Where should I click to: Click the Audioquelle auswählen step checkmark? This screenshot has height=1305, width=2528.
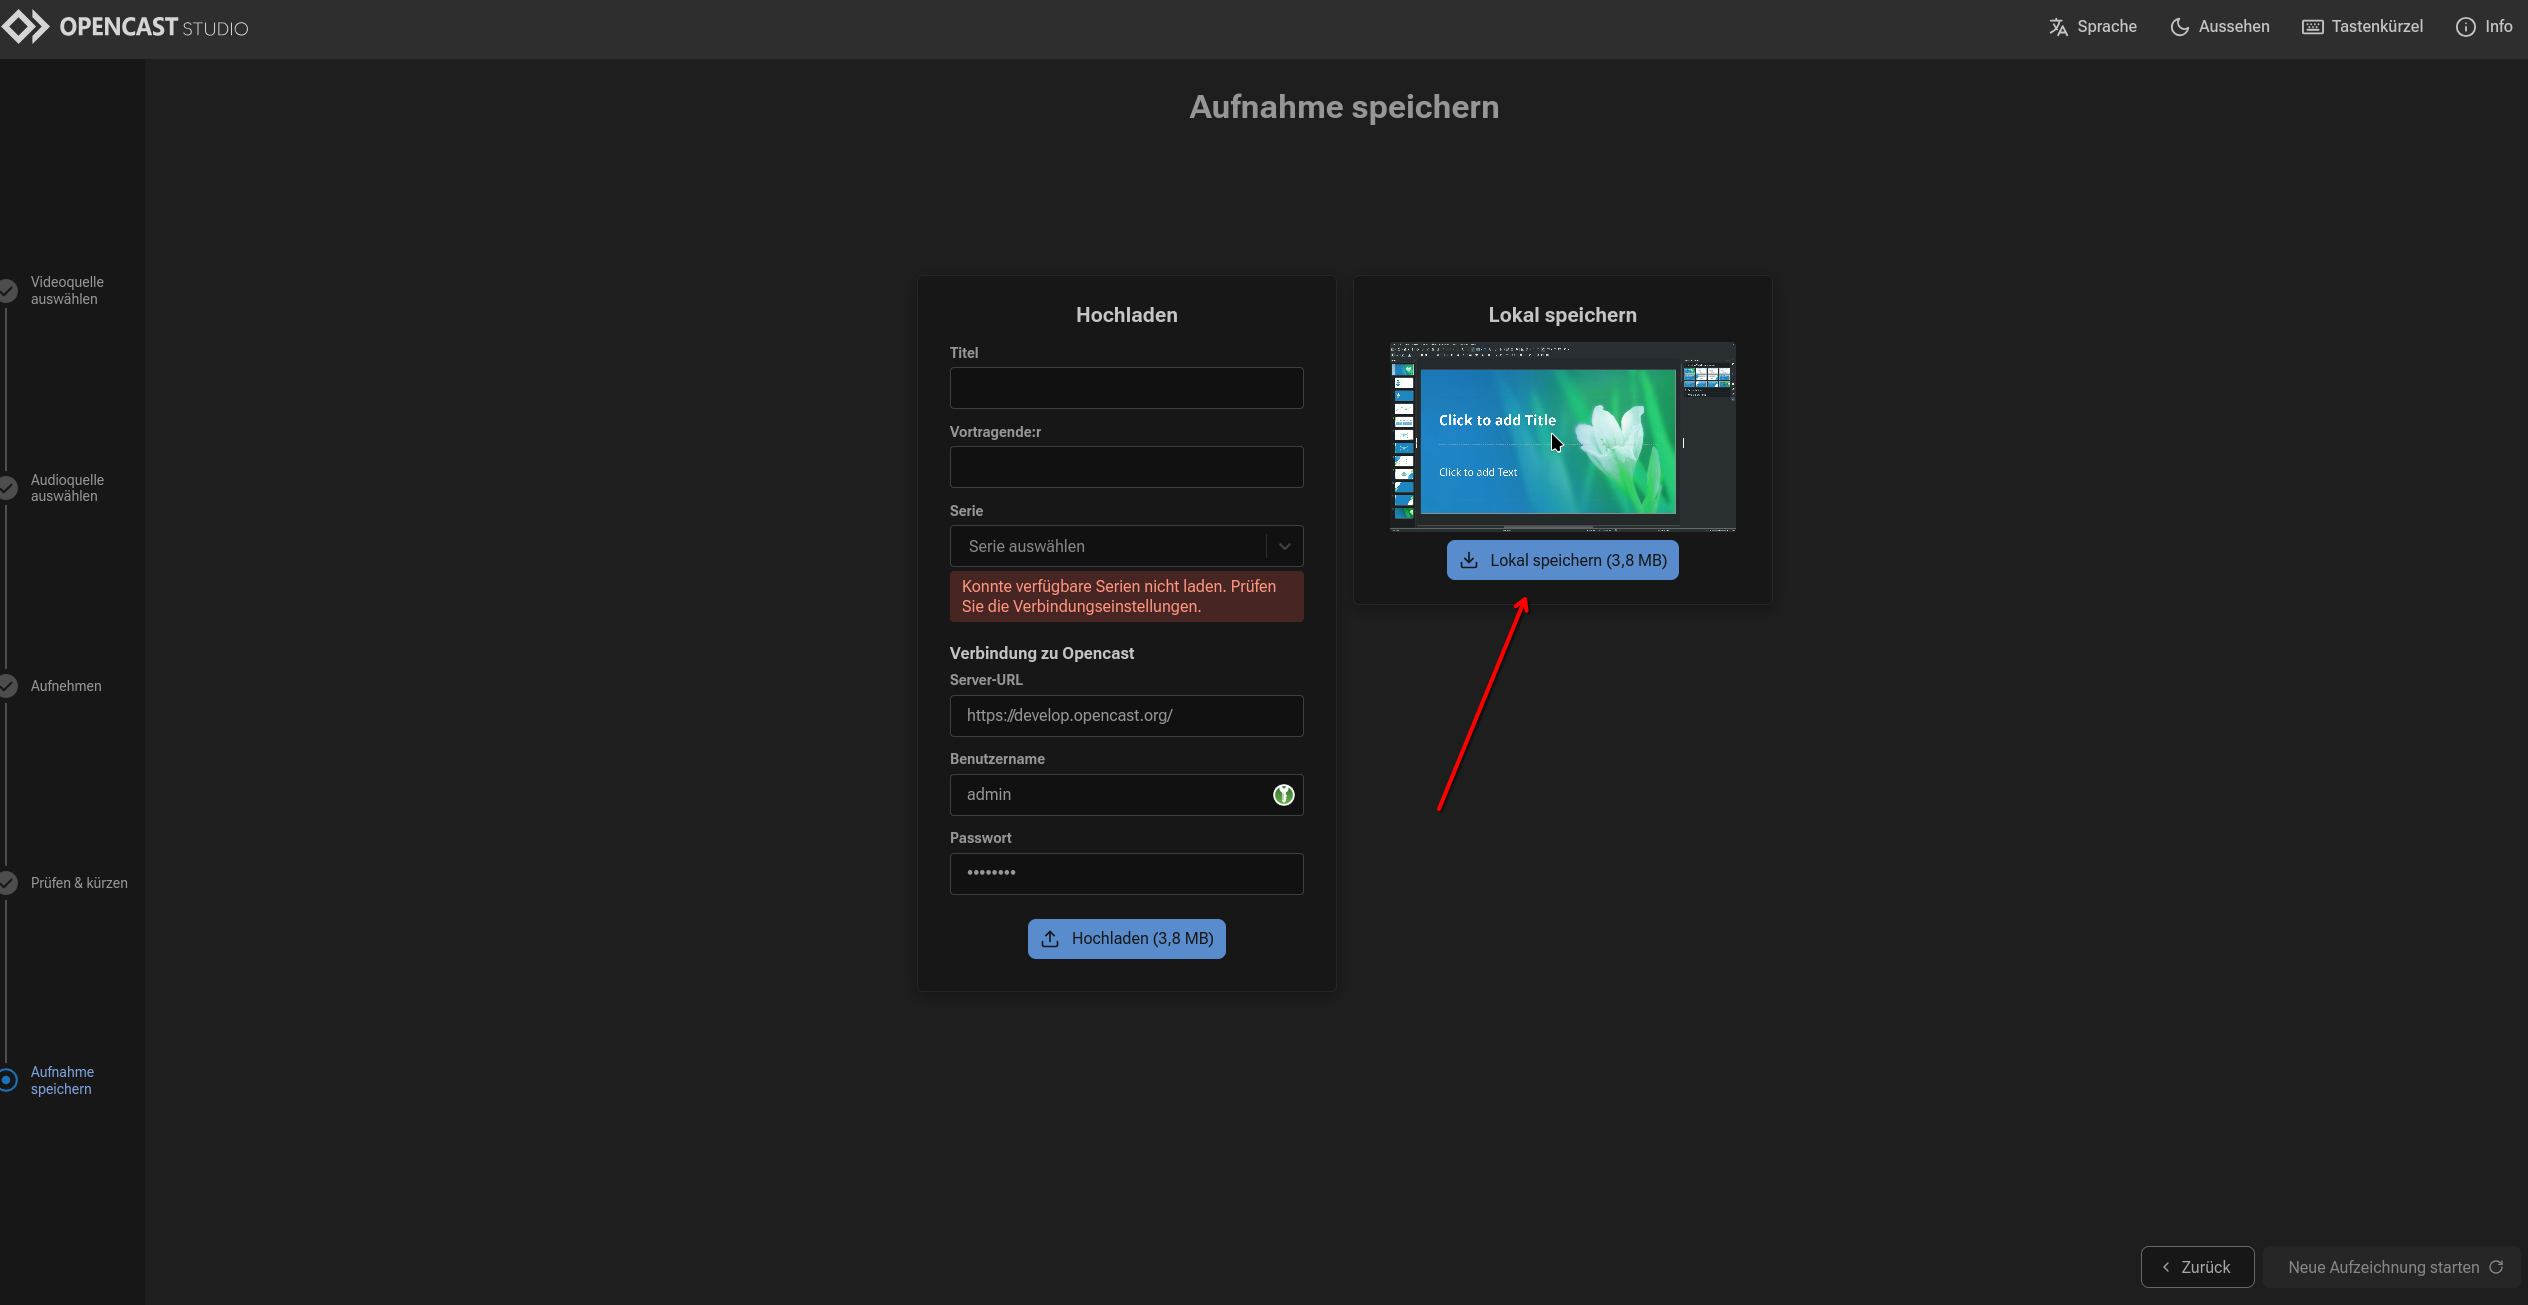point(8,488)
